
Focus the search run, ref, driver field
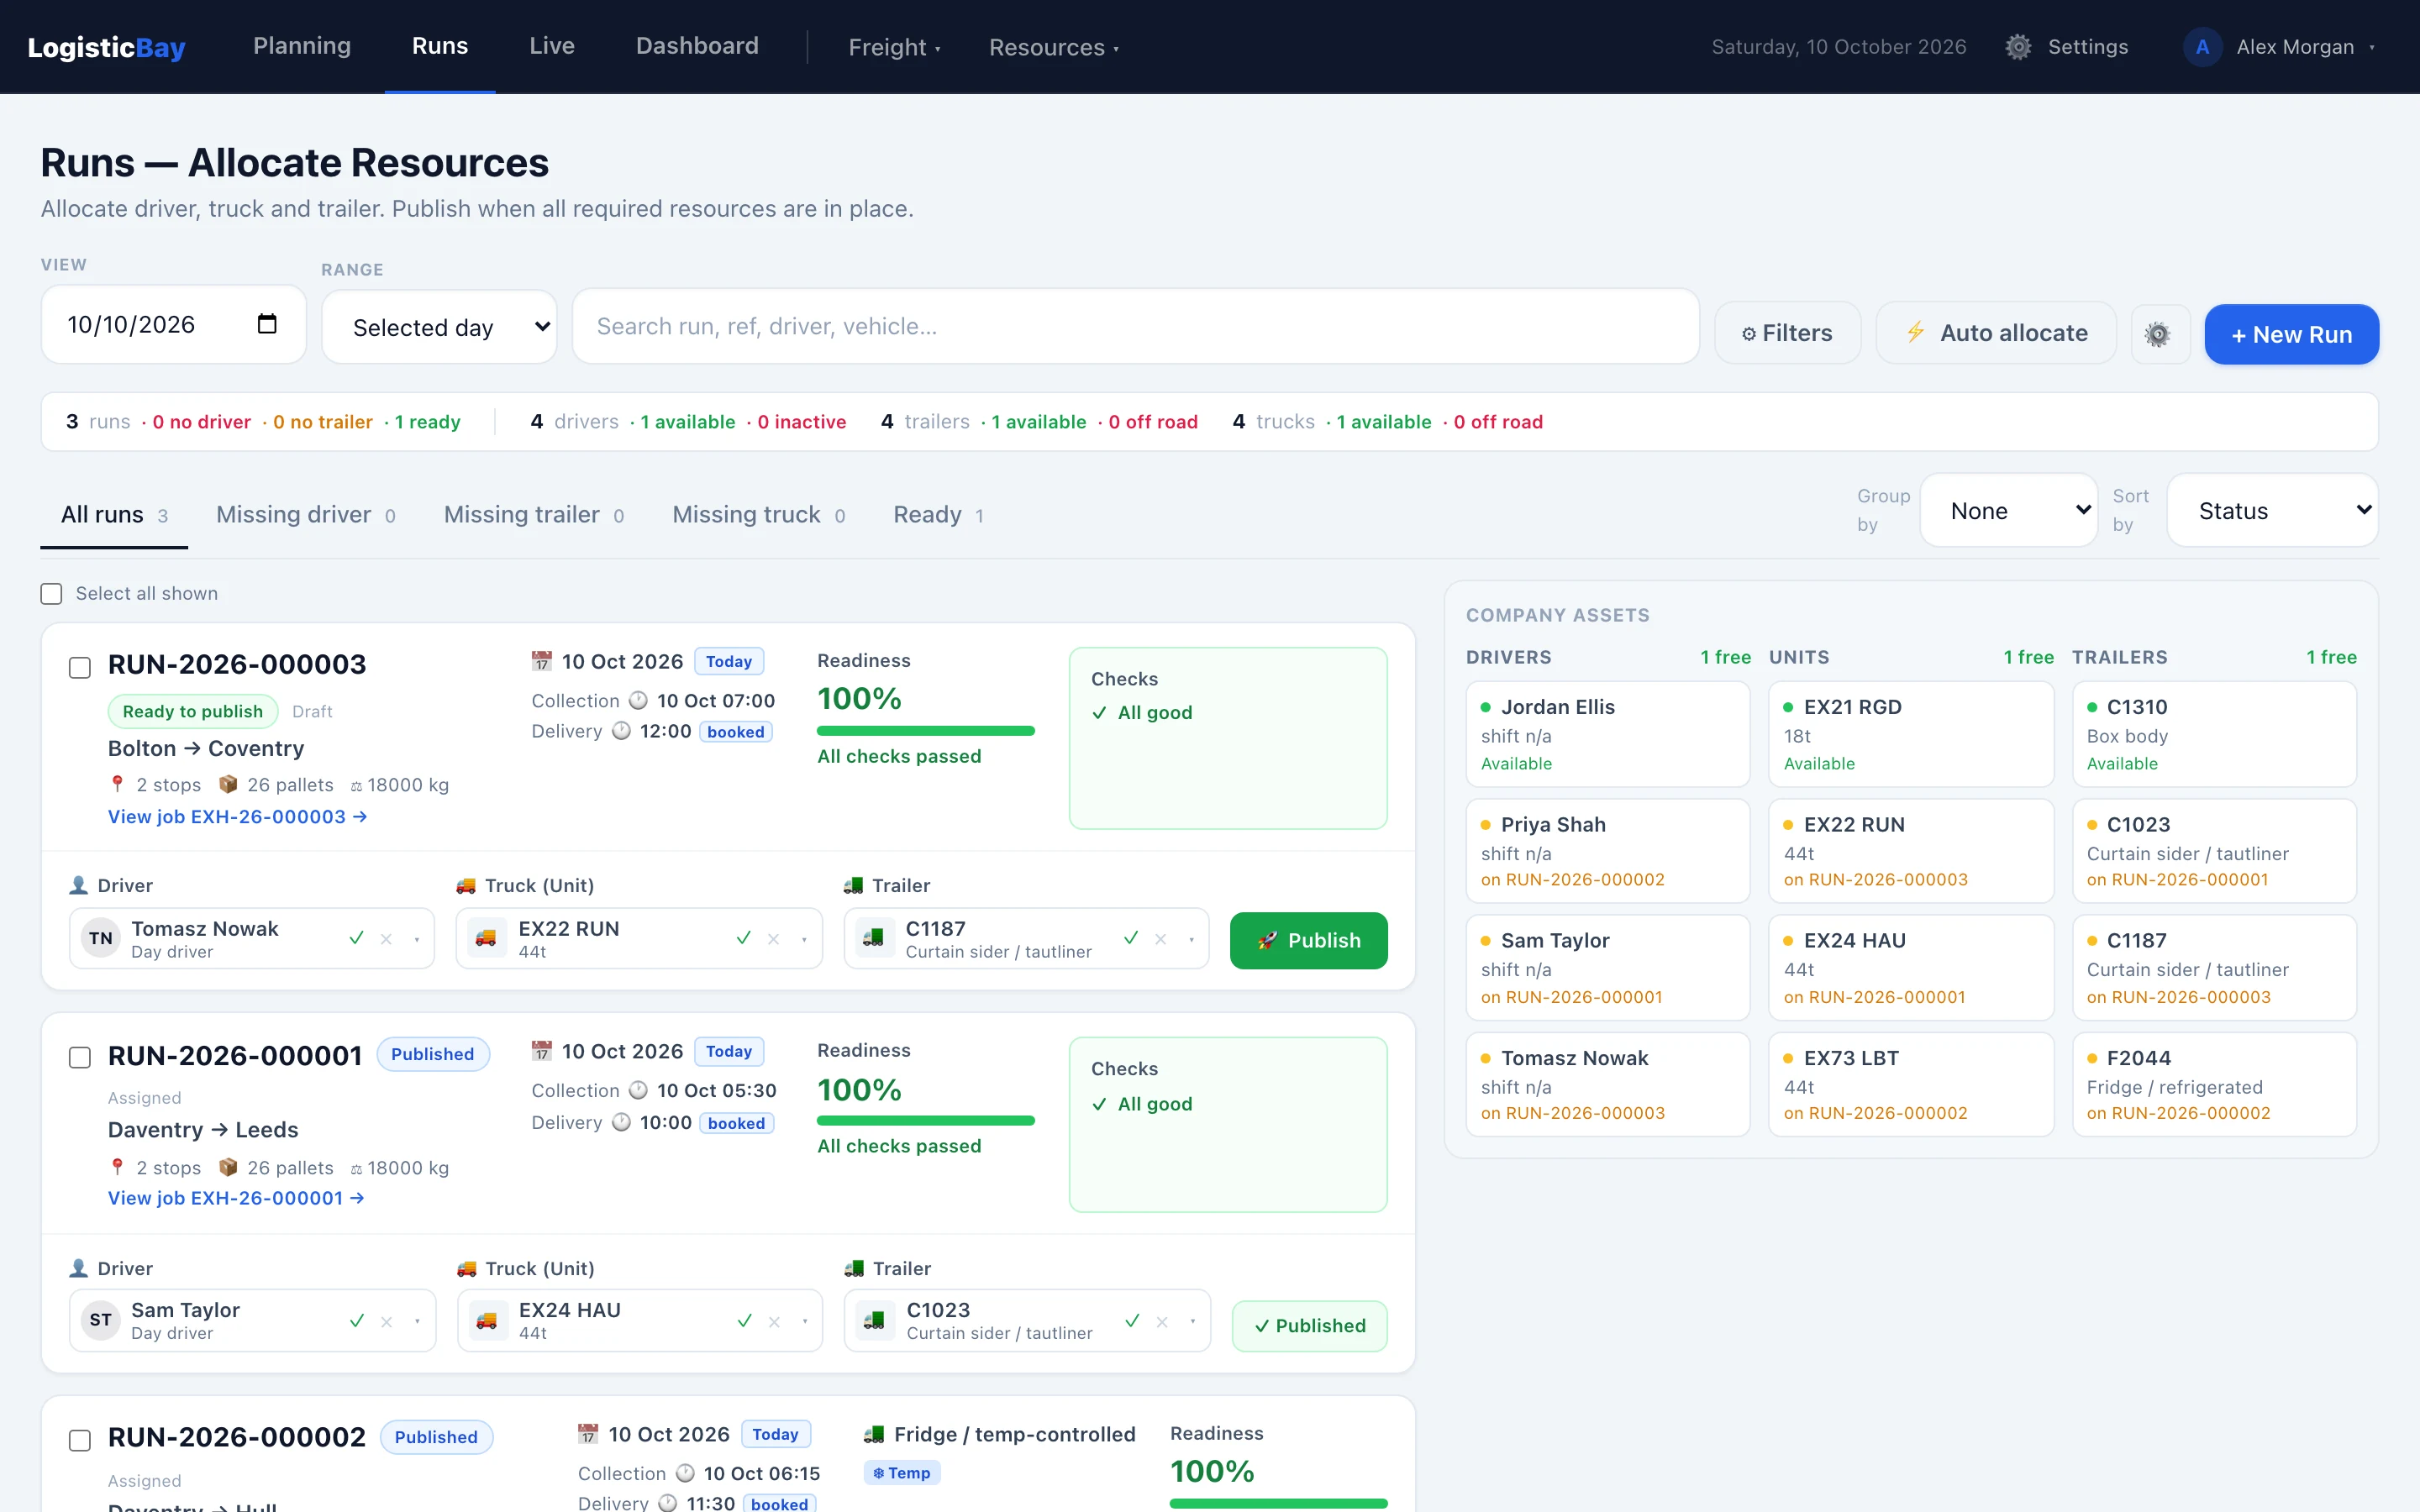[1135, 326]
